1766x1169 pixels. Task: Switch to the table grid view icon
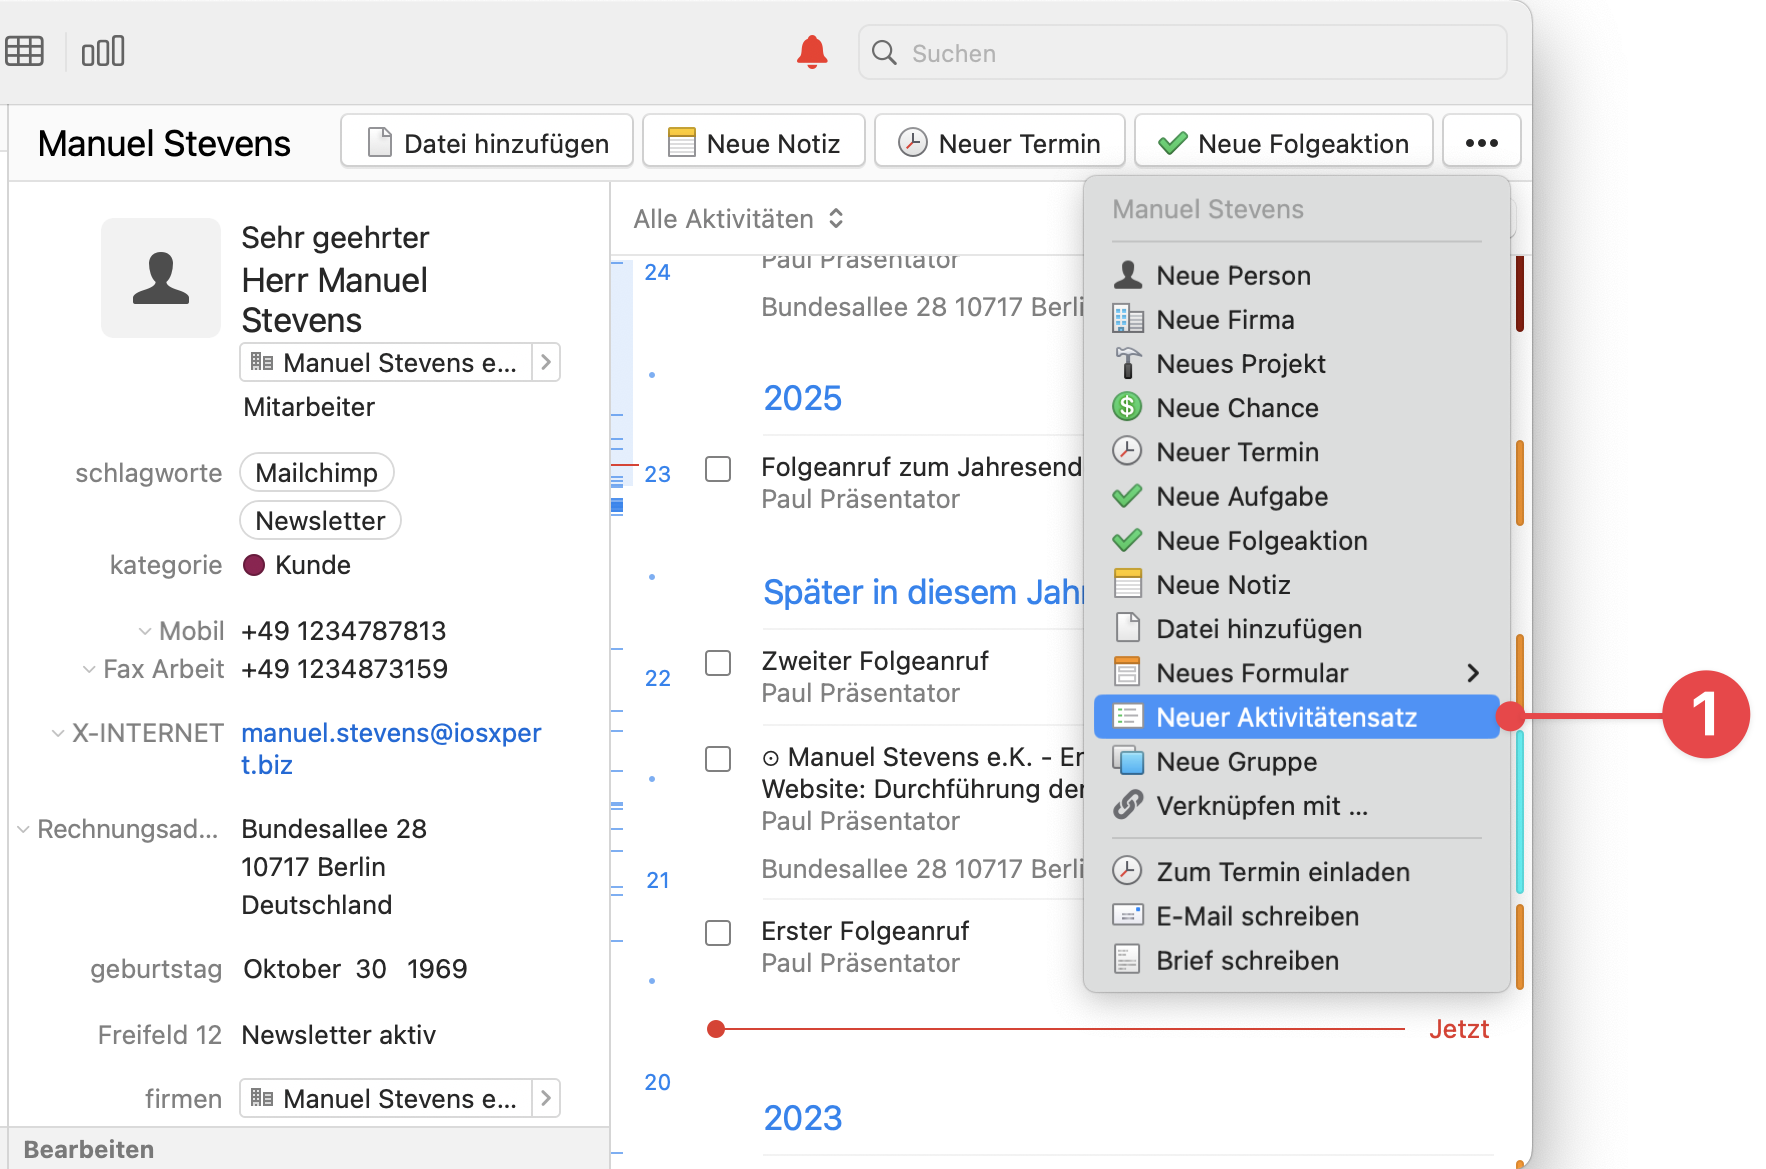(x=24, y=51)
